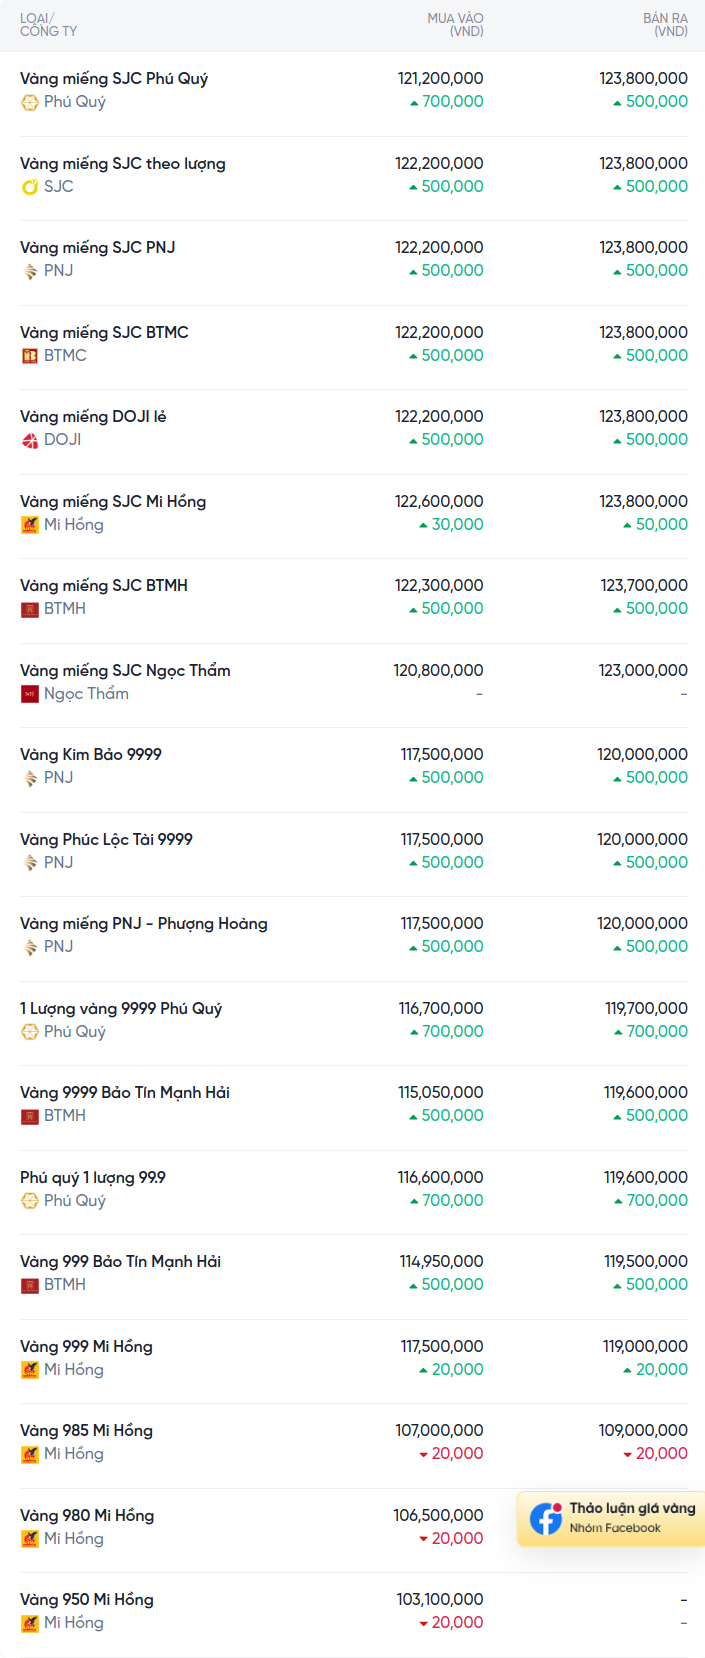
Task: Click the LOẠI/CÔNG TY column header
Action: 48,25
